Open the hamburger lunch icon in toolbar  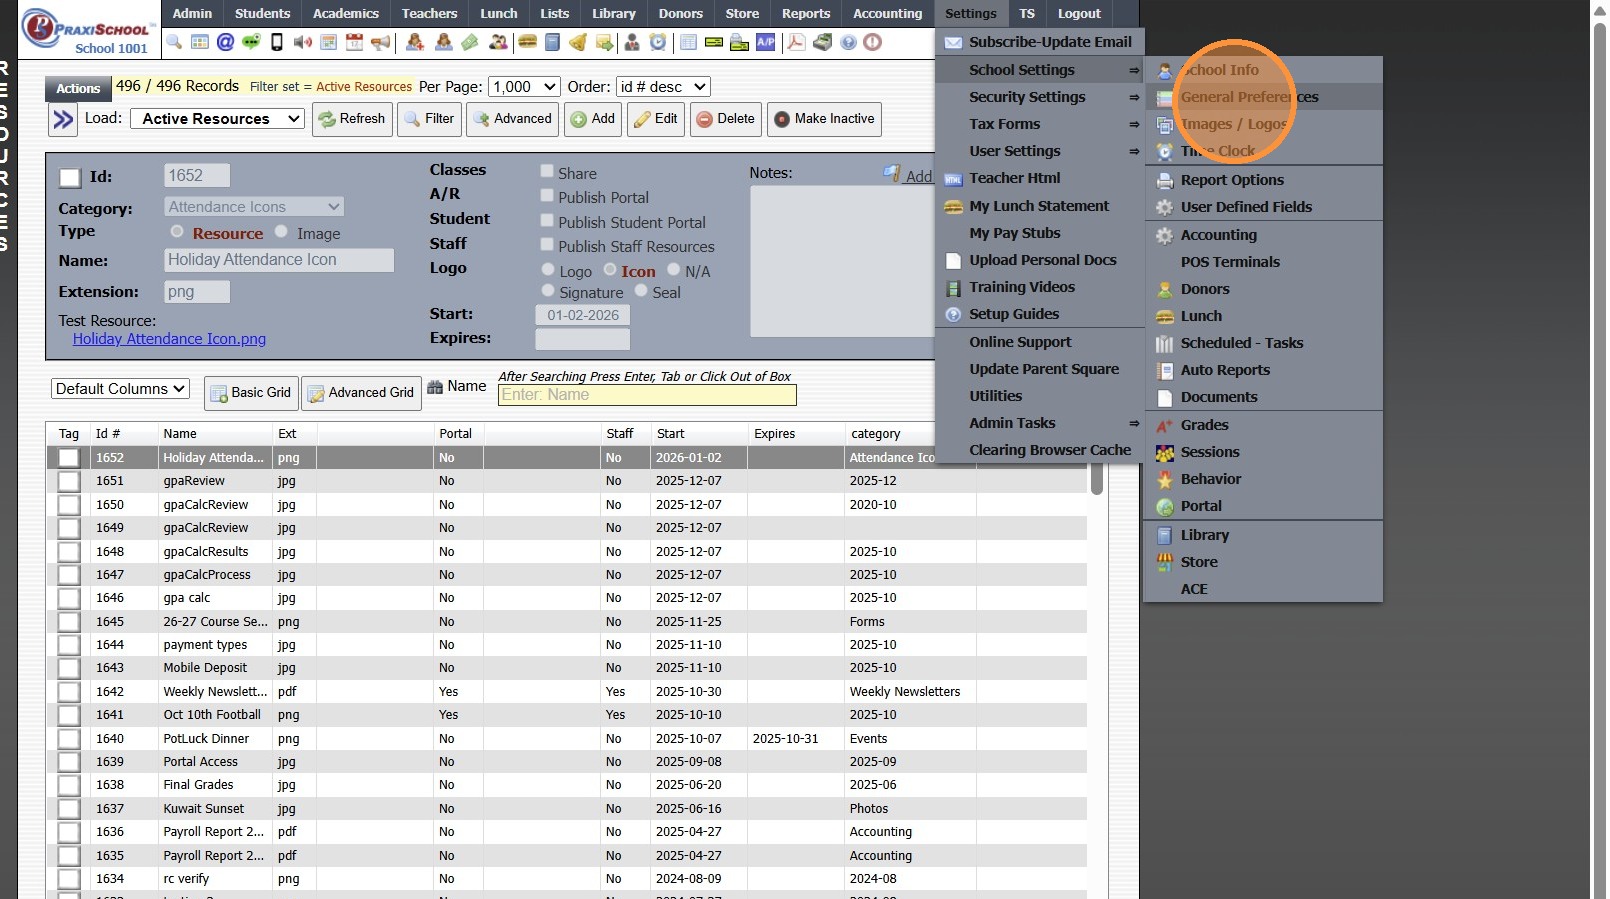click(527, 42)
